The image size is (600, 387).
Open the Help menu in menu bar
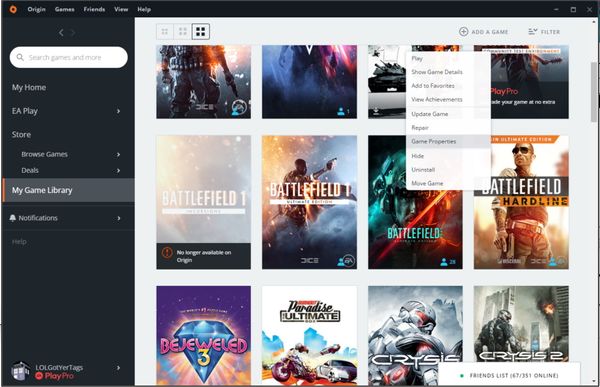click(144, 9)
